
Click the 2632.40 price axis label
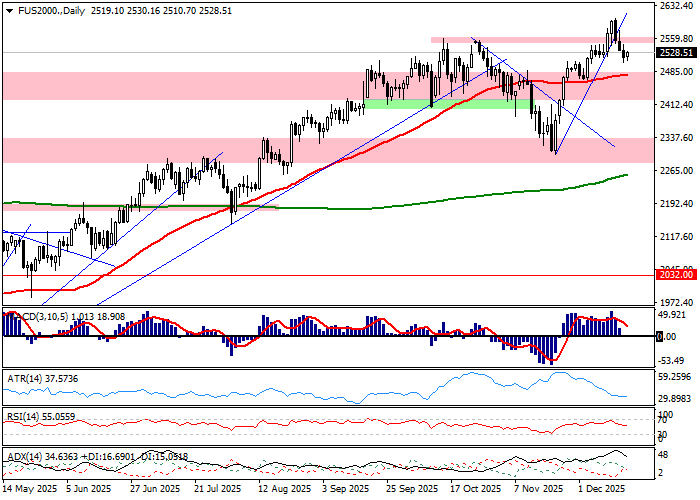click(x=676, y=6)
